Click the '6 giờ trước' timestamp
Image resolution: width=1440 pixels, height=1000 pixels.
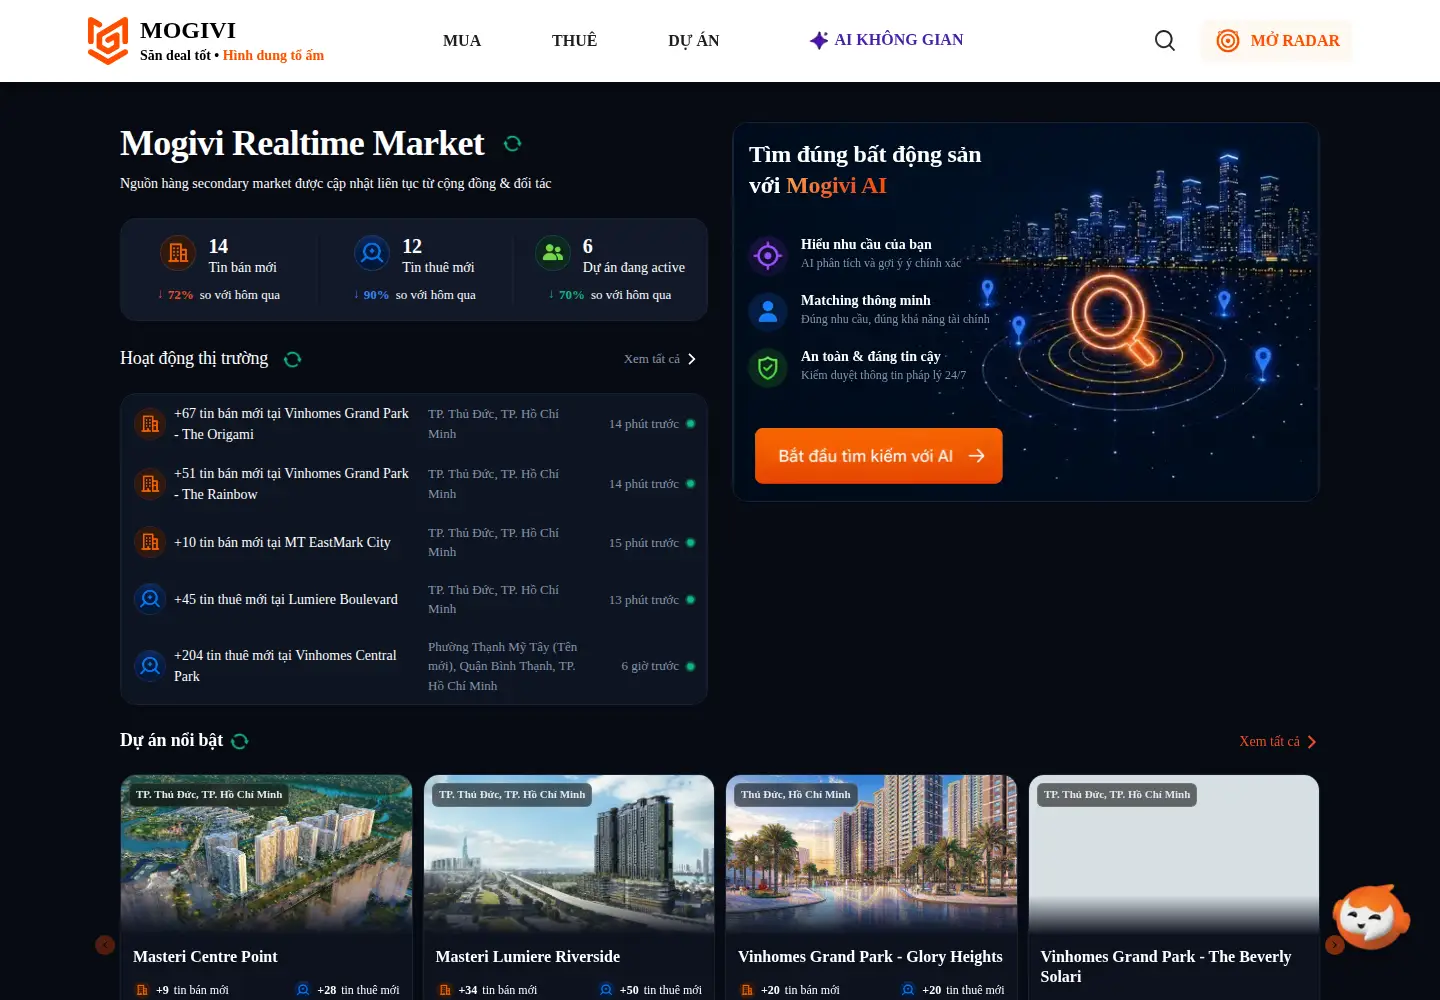coord(650,666)
